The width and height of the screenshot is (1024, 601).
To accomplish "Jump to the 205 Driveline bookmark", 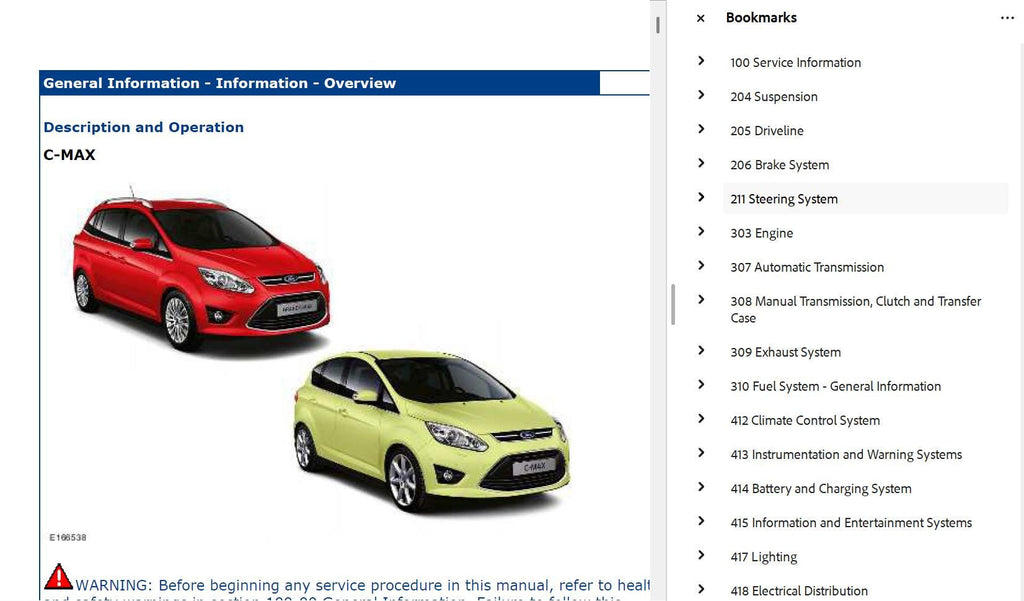I will click(x=767, y=131).
